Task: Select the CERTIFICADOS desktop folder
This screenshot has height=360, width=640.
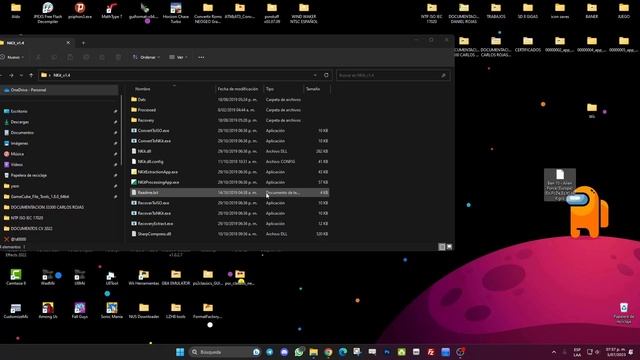Action: [528, 44]
